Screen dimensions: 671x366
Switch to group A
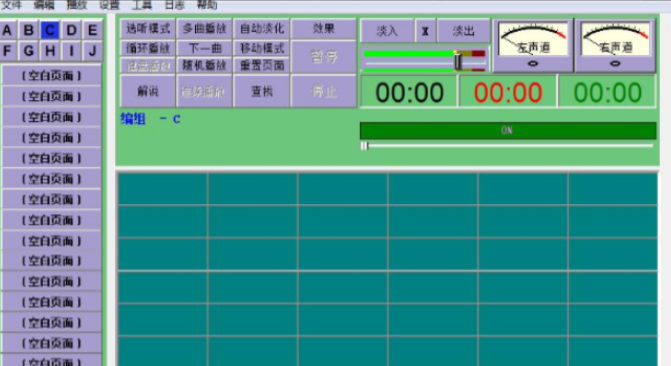tap(7, 30)
